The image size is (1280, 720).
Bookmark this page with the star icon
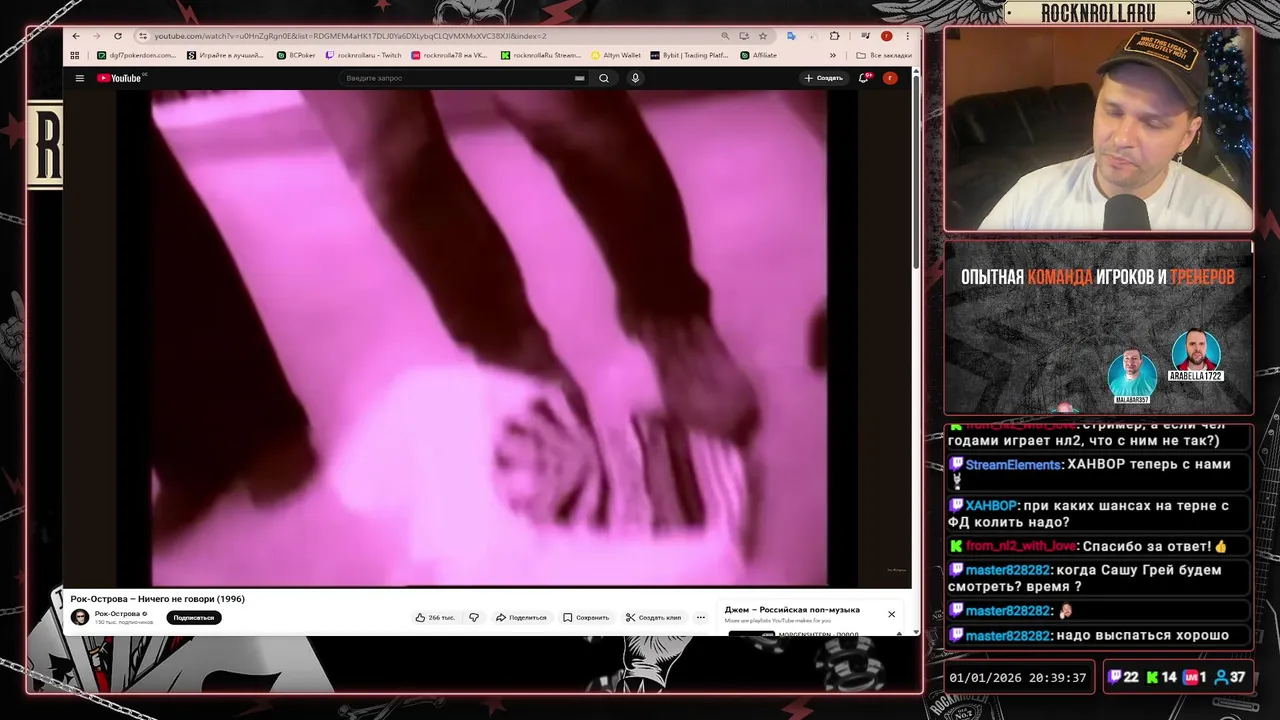point(763,36)
